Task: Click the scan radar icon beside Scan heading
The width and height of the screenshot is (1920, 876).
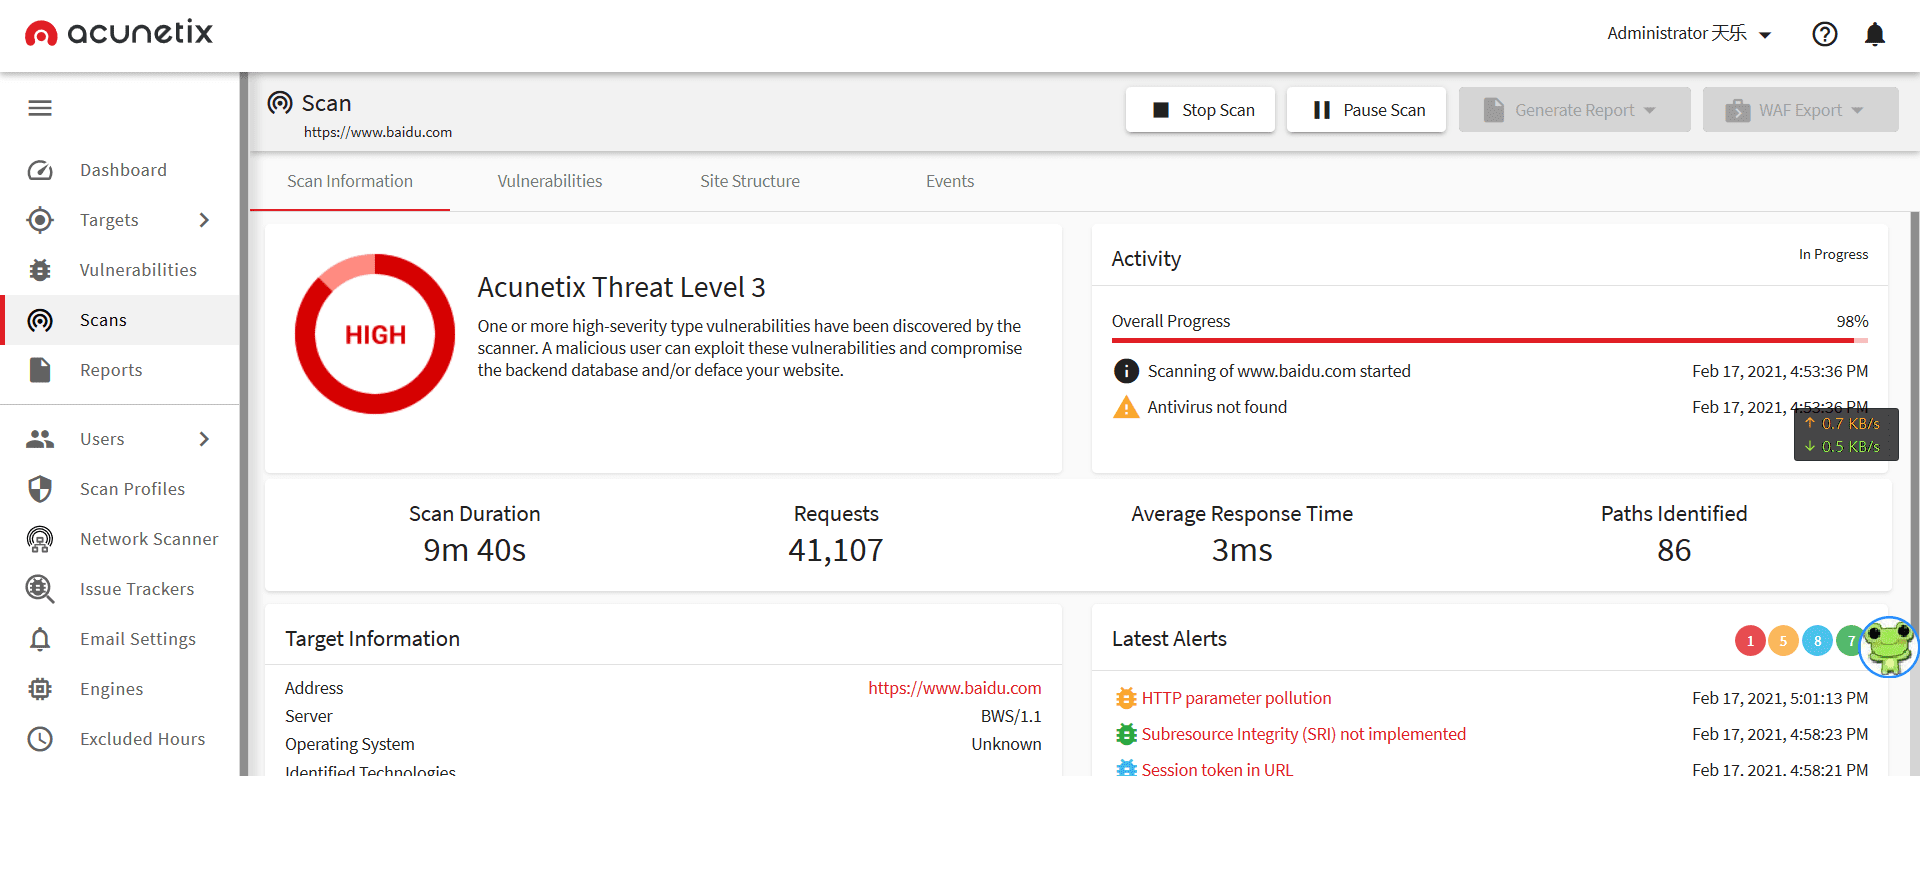Action: point(280,103)
